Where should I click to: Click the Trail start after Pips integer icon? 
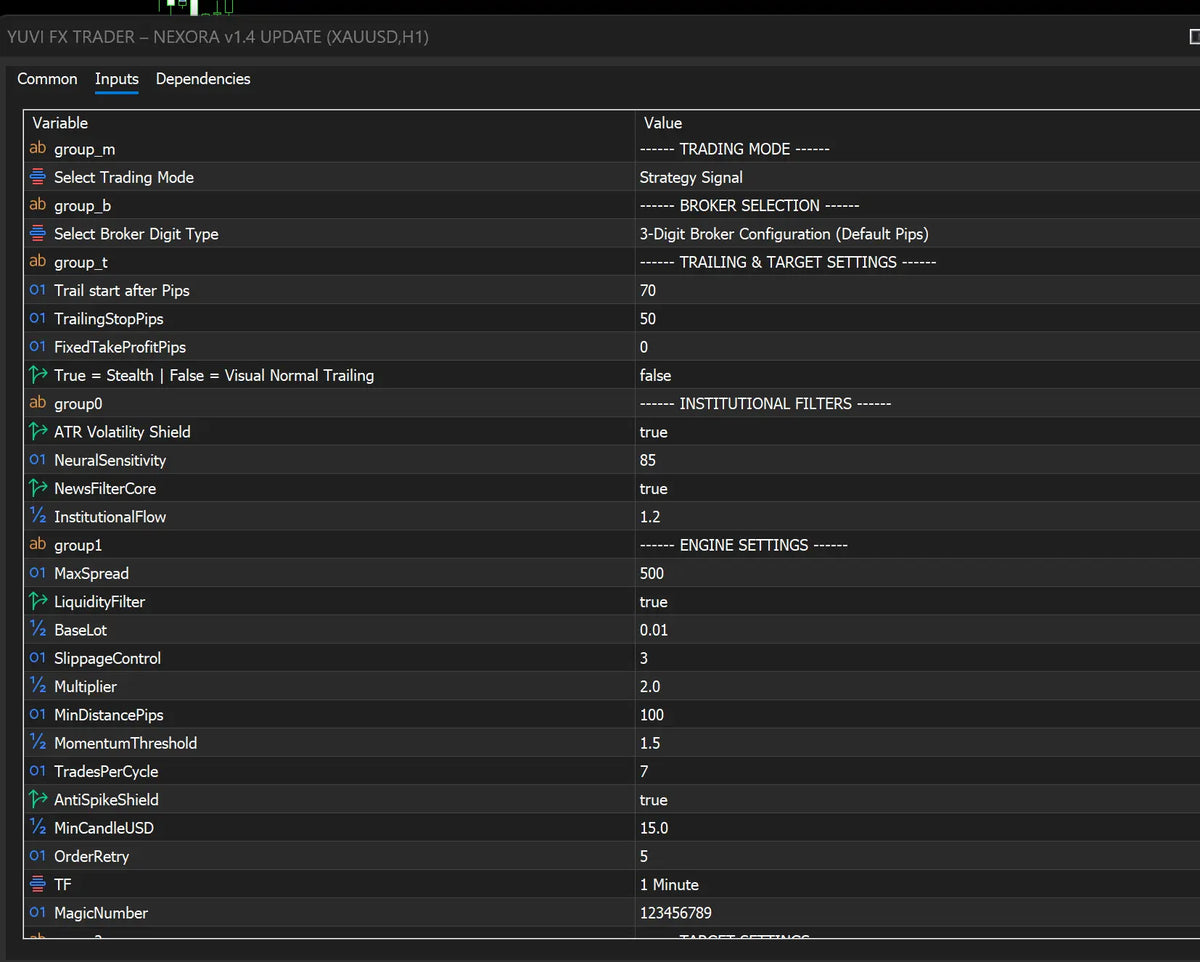[38, 290]
